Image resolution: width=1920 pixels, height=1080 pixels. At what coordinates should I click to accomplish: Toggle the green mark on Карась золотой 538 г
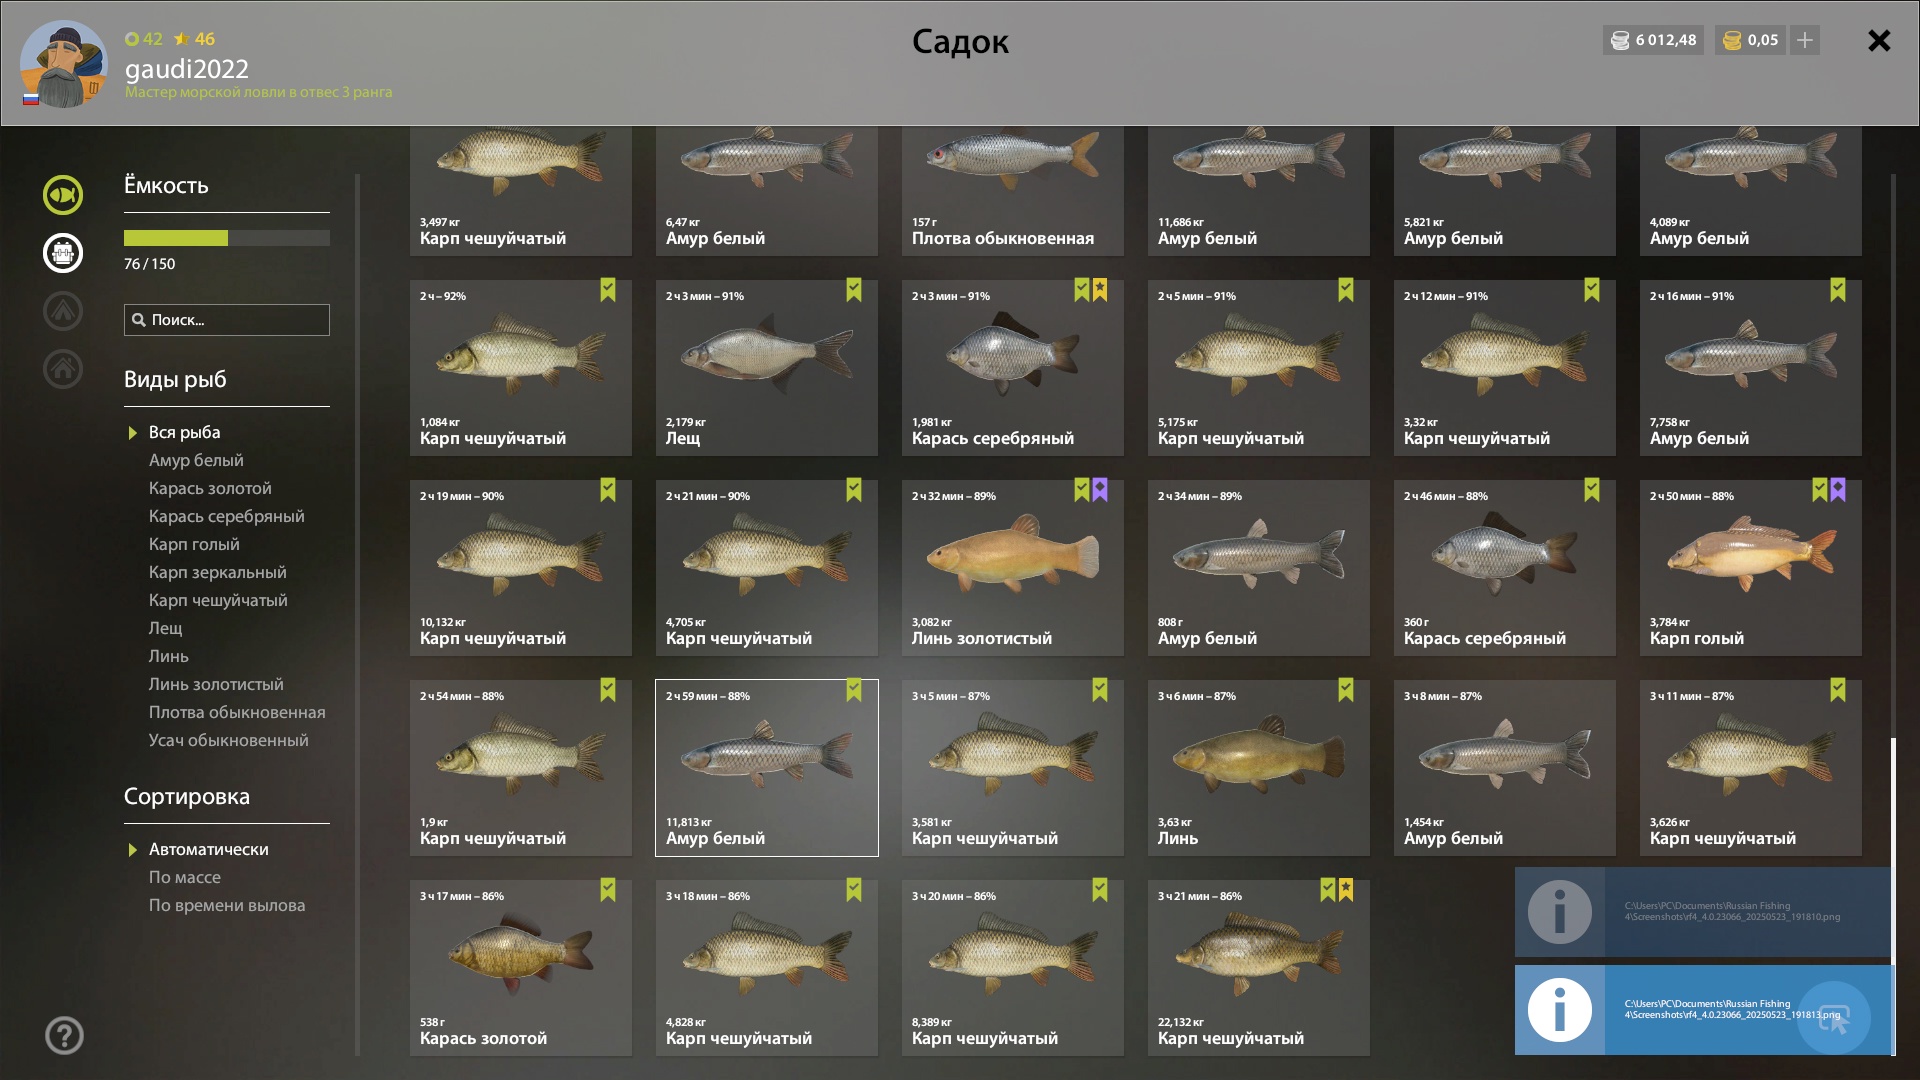(x=608, y=890)
